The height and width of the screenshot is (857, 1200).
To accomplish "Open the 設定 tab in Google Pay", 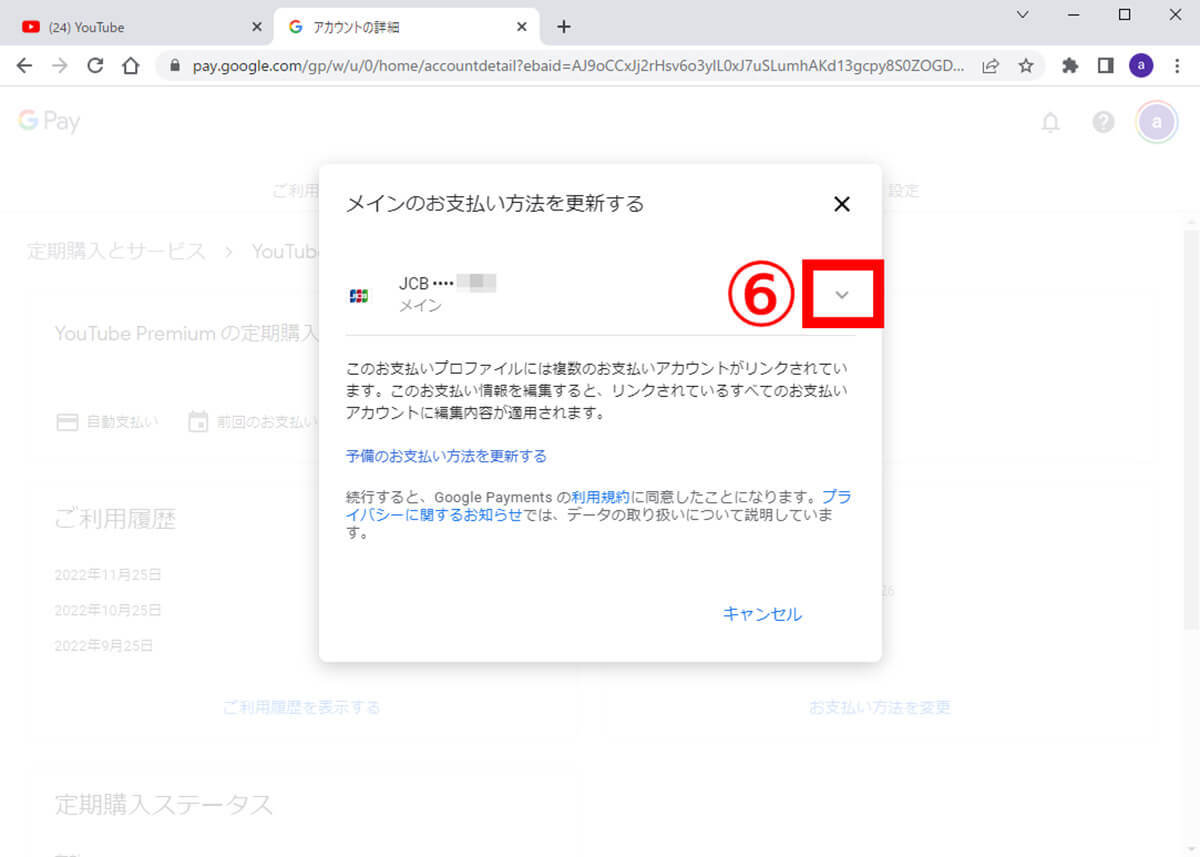I will click(903, 191).
